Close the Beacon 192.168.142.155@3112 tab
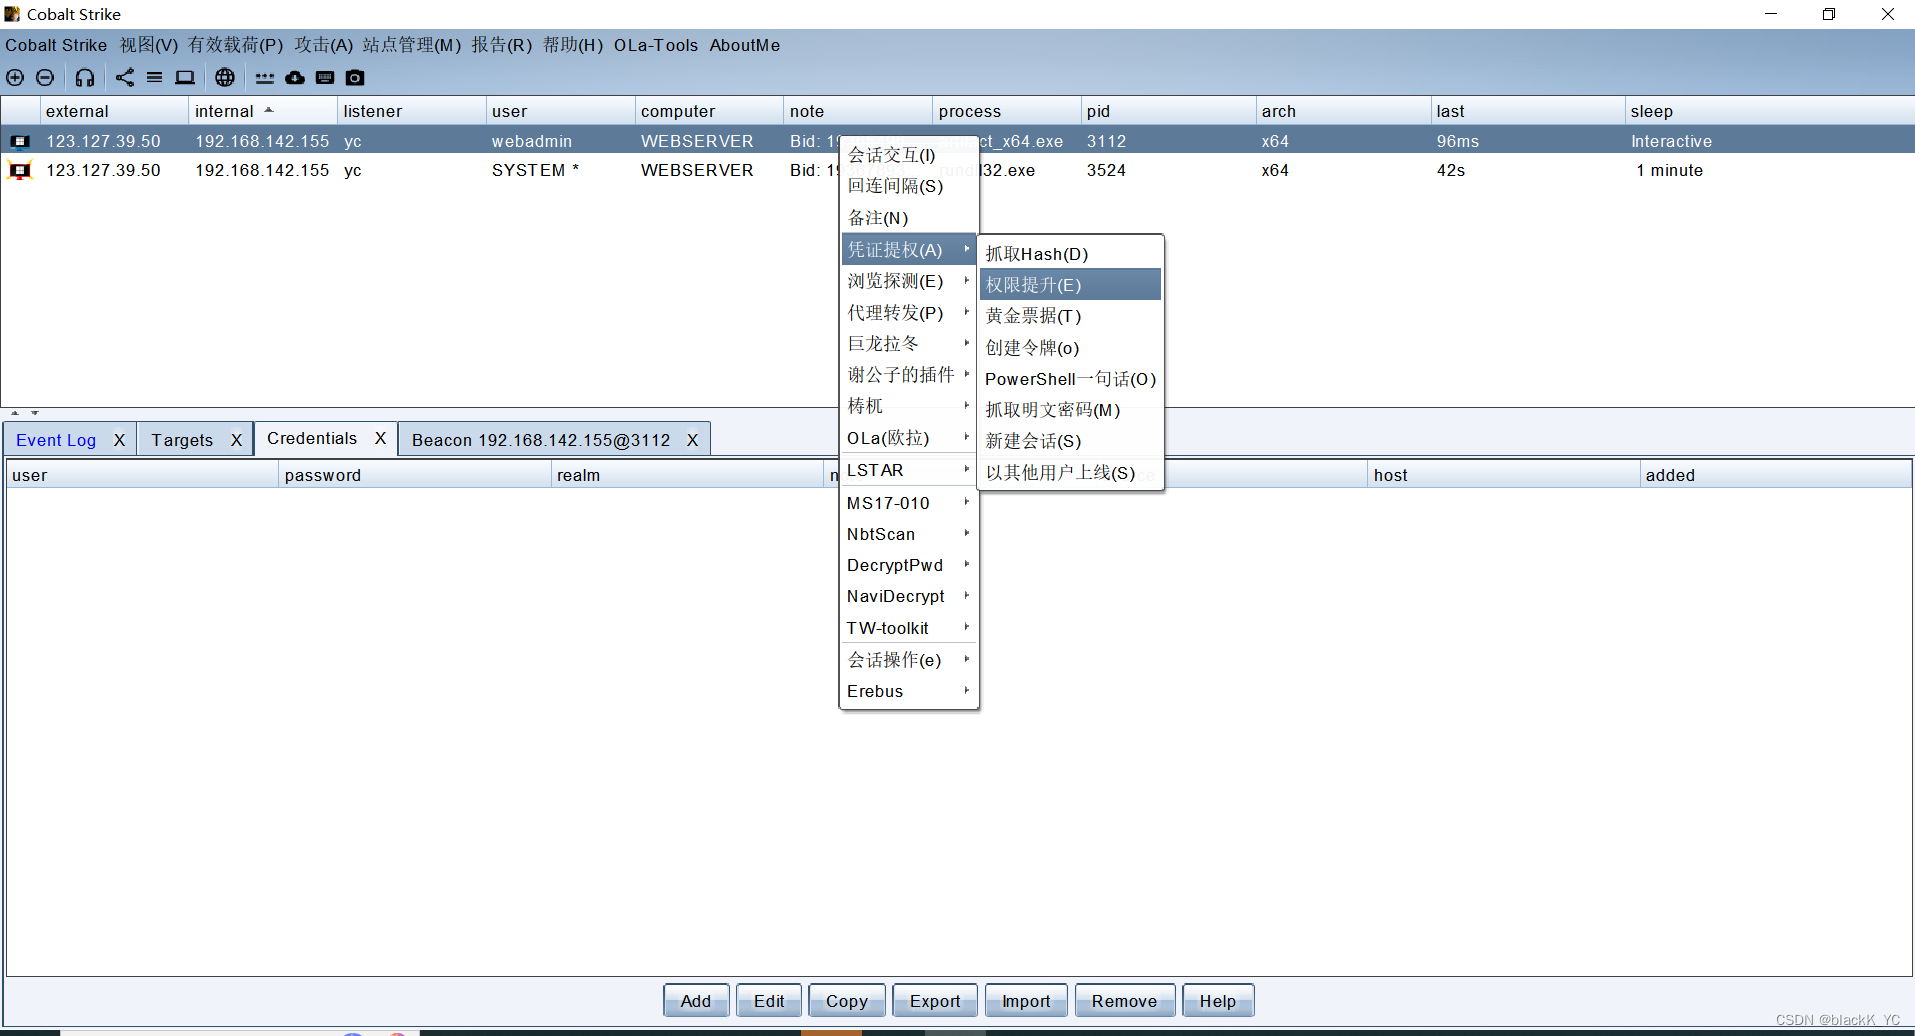The width and height of the screenshot is (1915, 1036). pos(692,440)
